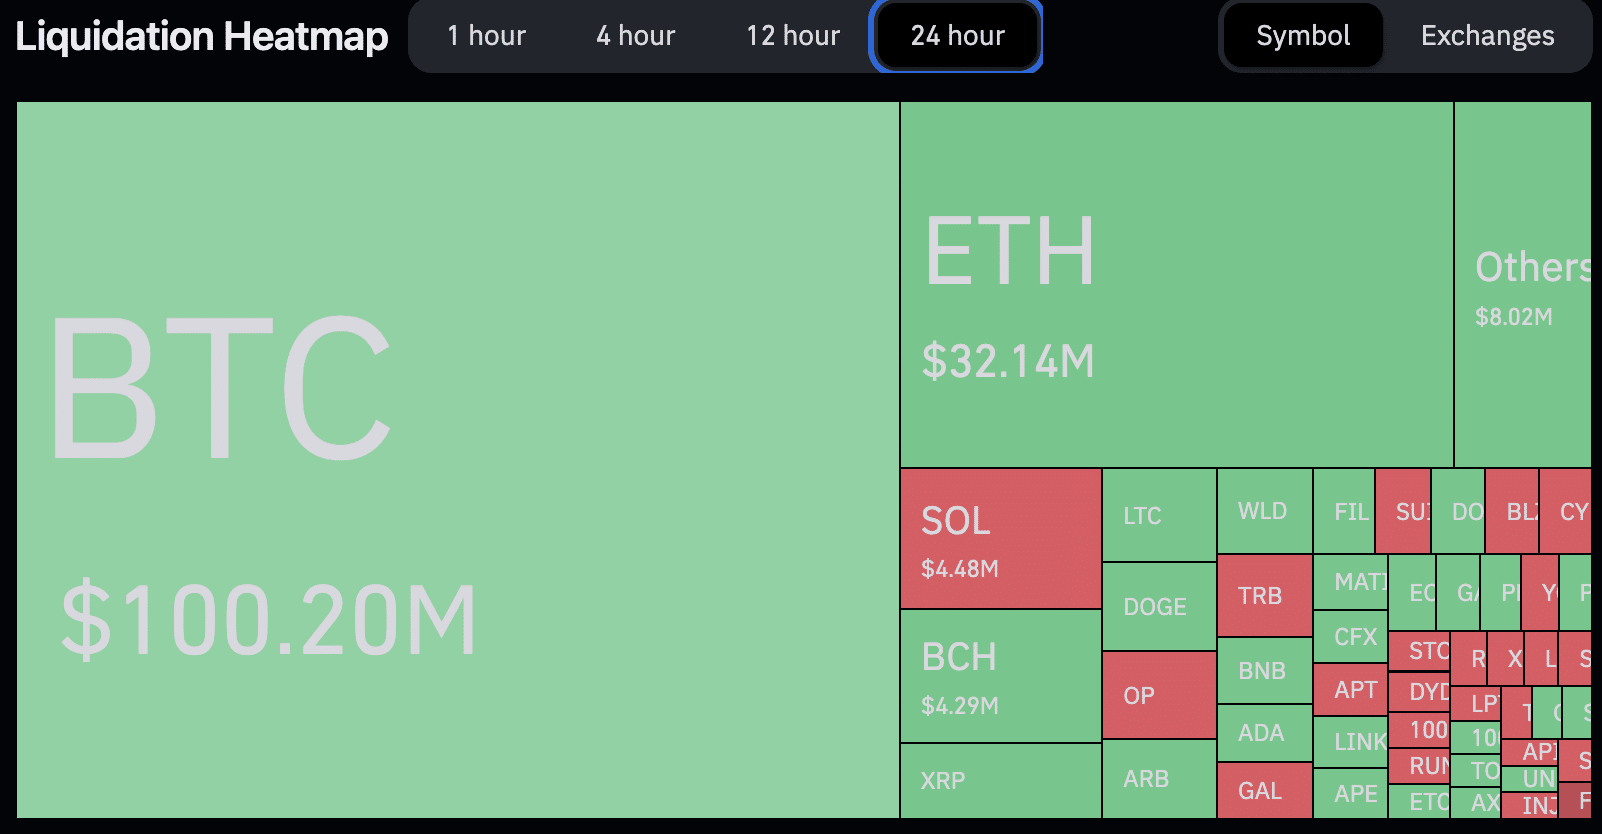Viewport: 1602px width, 834px height.
Task: Open the ETH $32.14M tile
Action: pos(1176,285)
